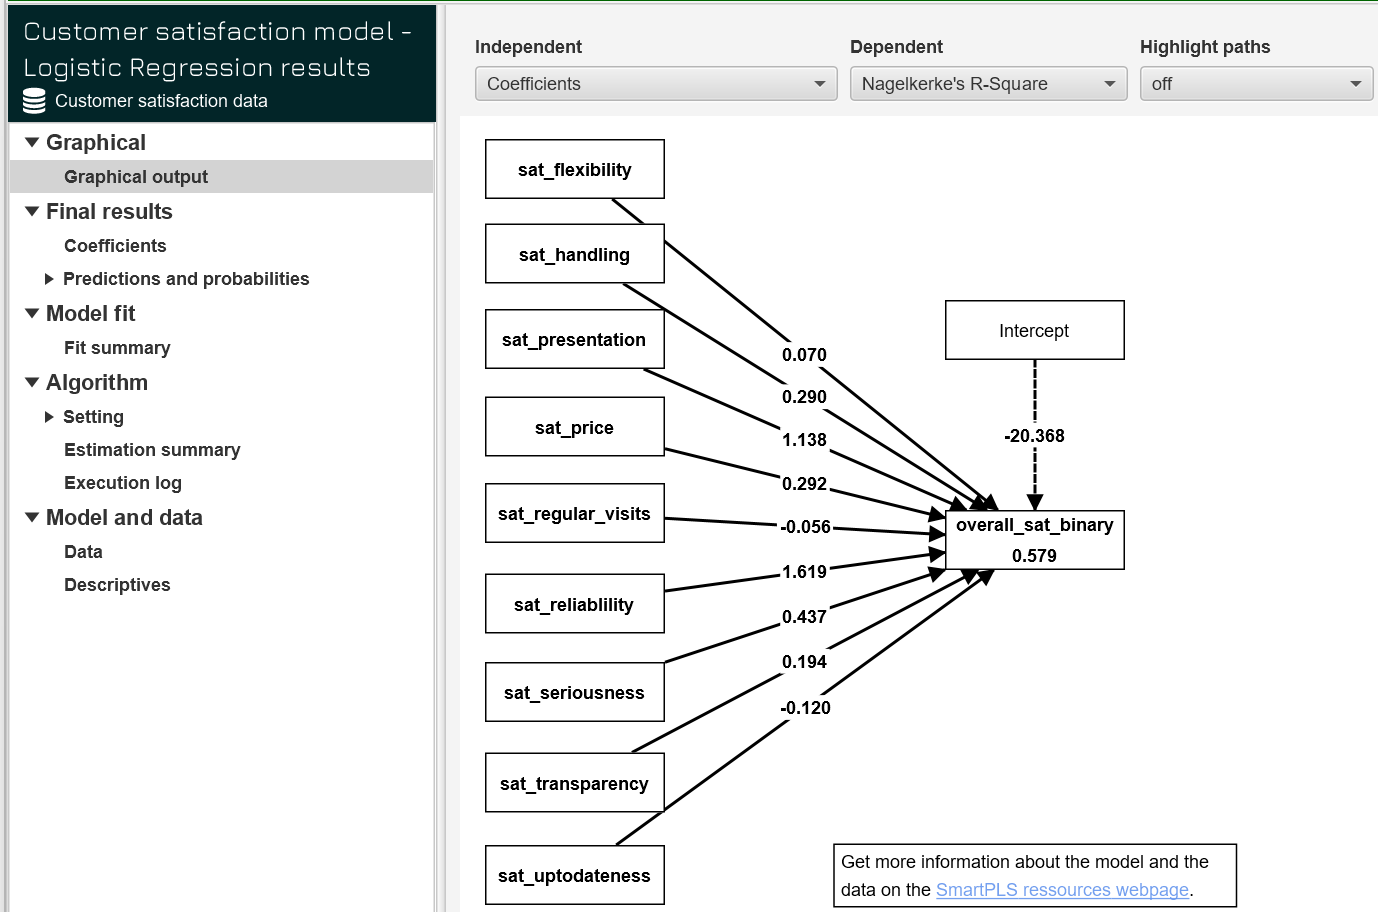This screenshot has height=912, width=1378.
Task: Collapse the Algorithm section
Action: coord(32,382)
